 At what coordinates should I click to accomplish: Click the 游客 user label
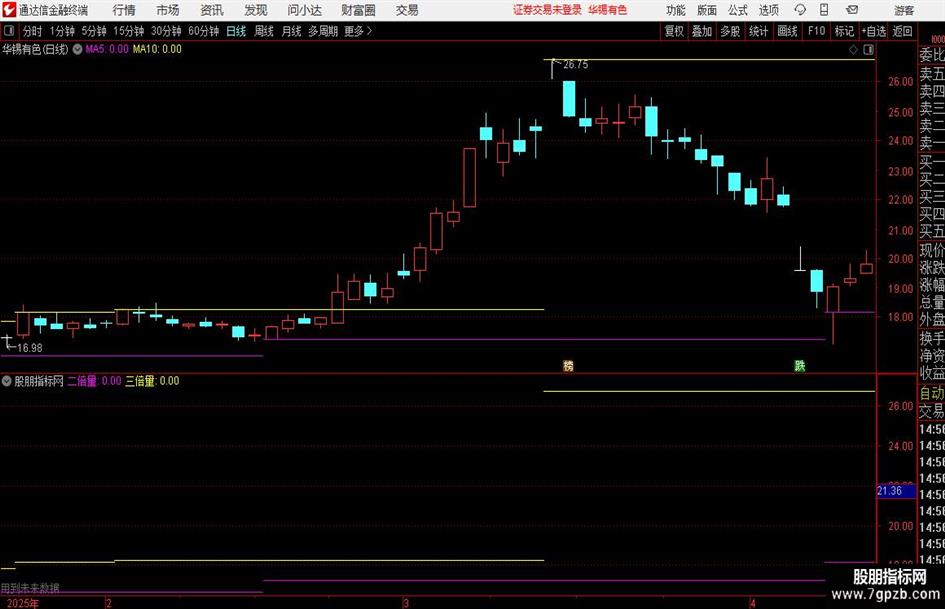point(904,10)
